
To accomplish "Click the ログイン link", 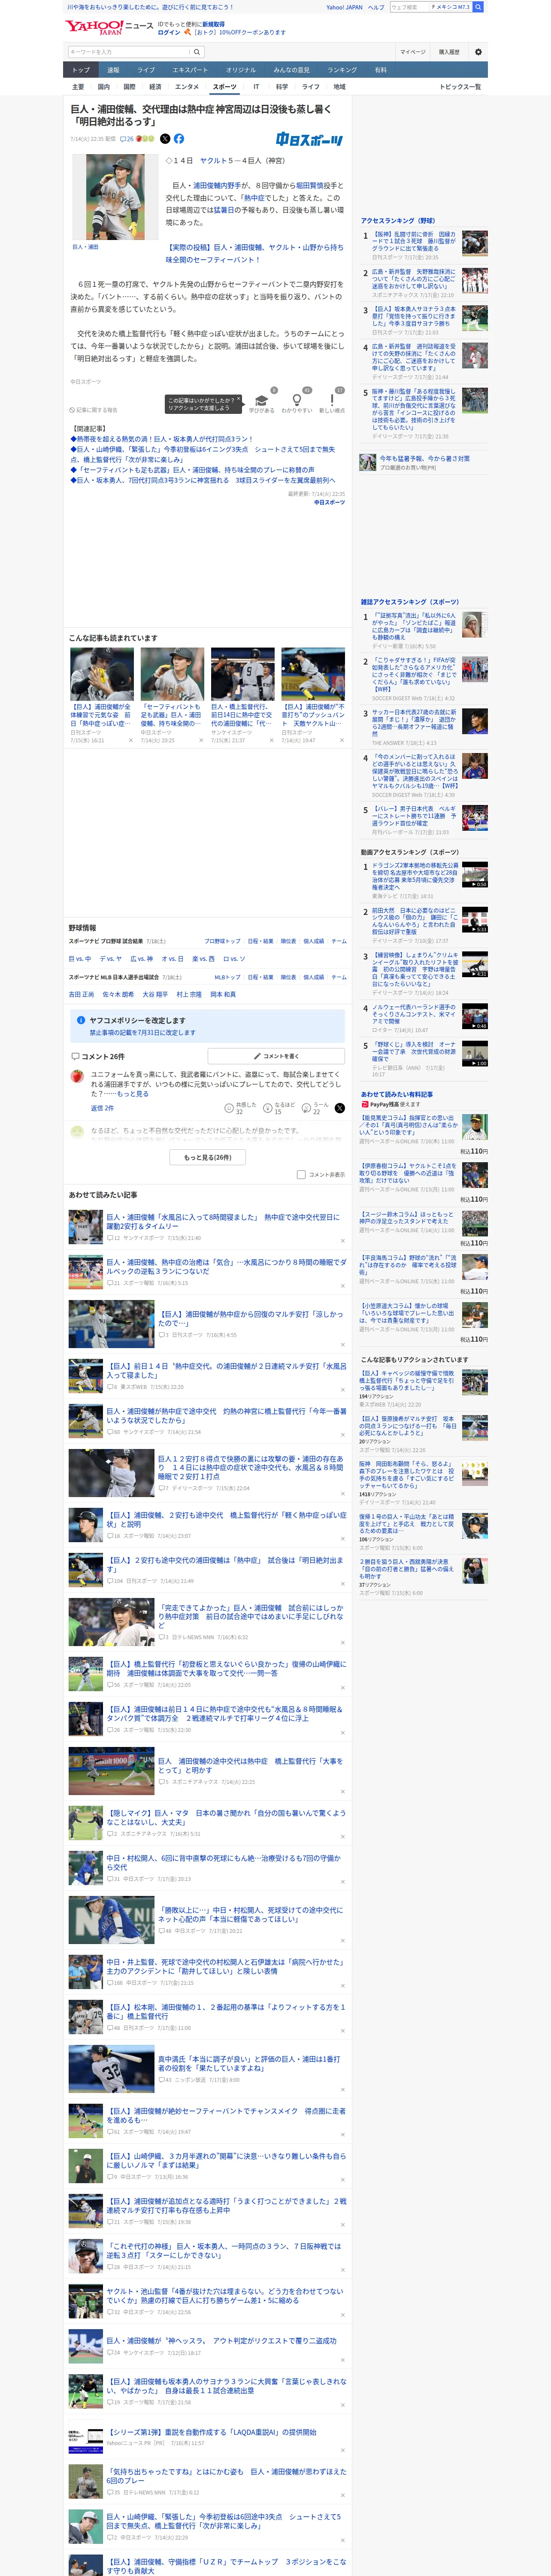I will (169, 32).
